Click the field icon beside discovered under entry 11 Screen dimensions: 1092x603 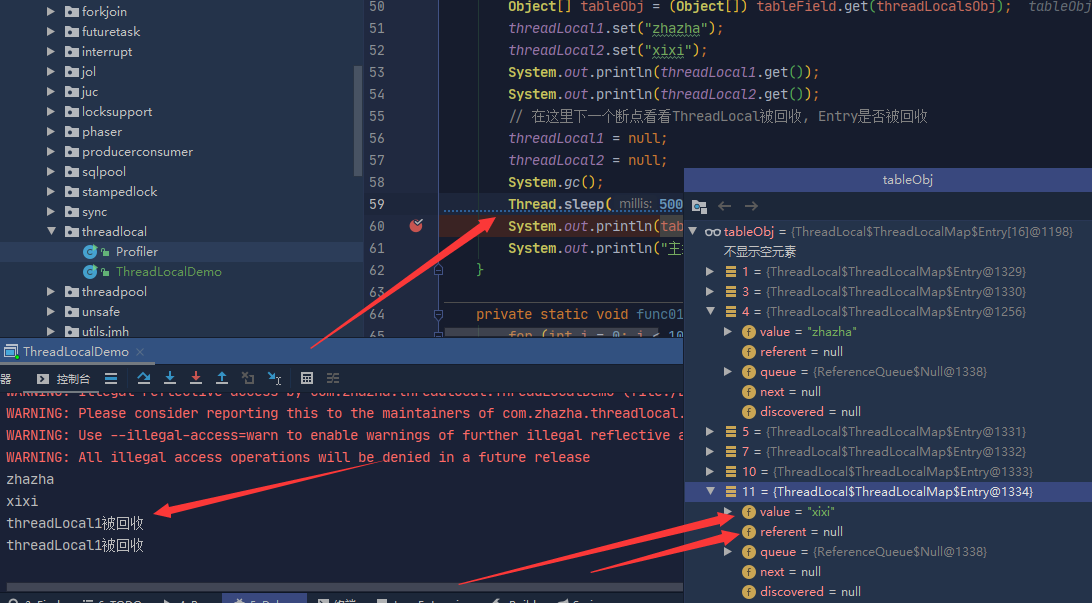pos(749,592)
